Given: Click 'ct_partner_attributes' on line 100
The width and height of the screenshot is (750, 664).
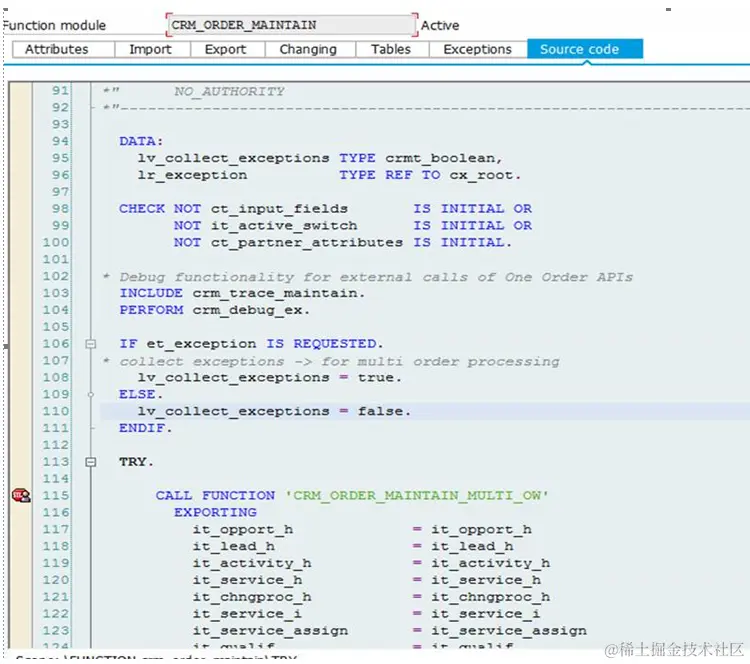Looking at the screenshot, I should click(307, 243).
